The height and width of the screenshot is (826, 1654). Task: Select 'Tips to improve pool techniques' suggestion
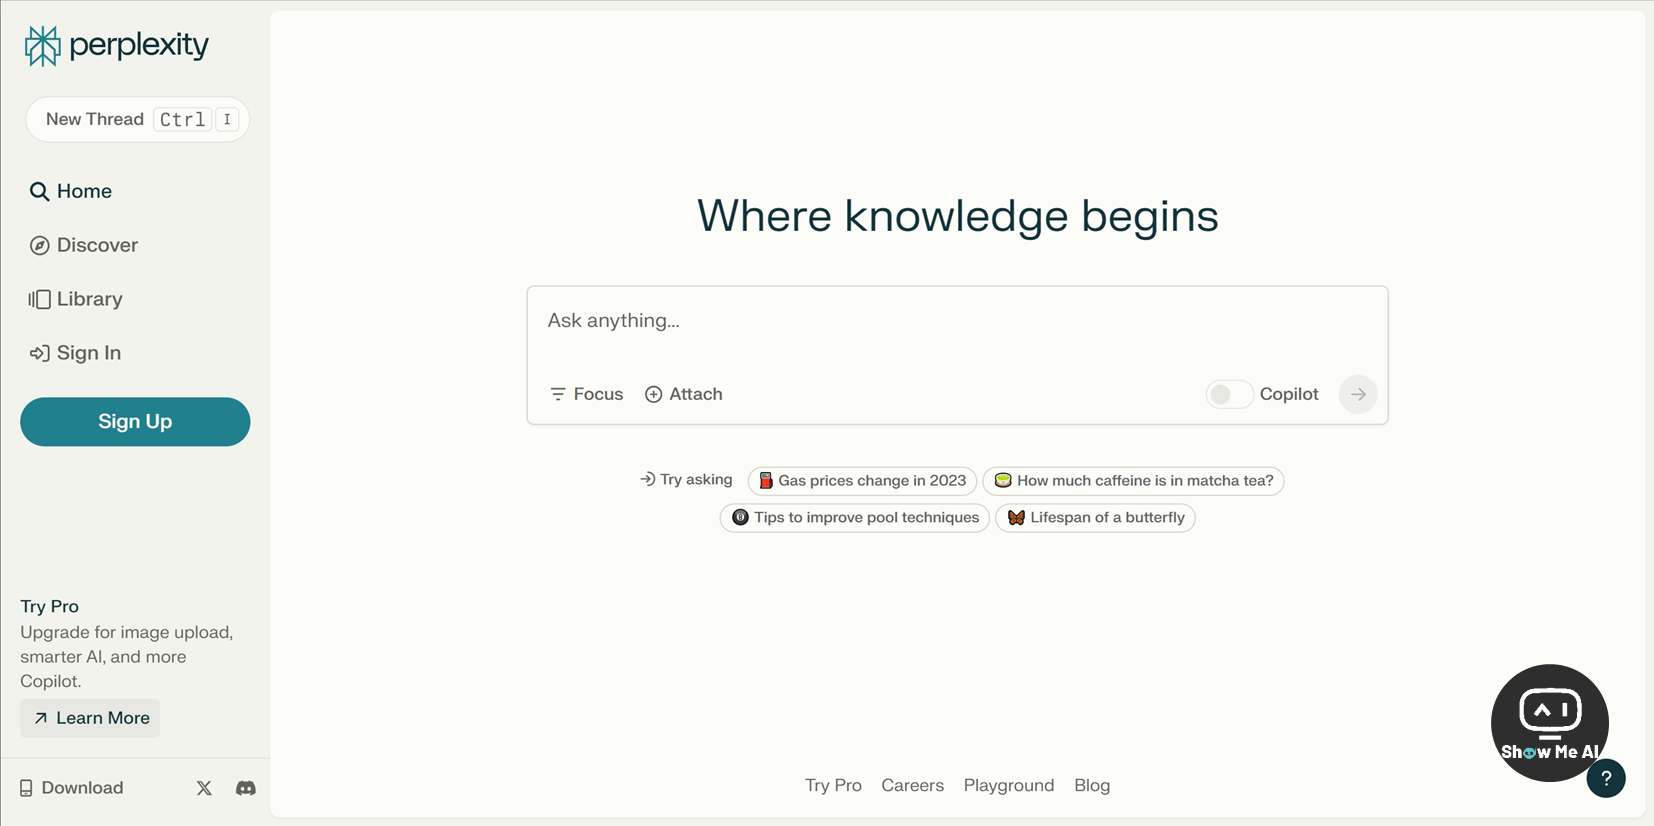[855, 518]
